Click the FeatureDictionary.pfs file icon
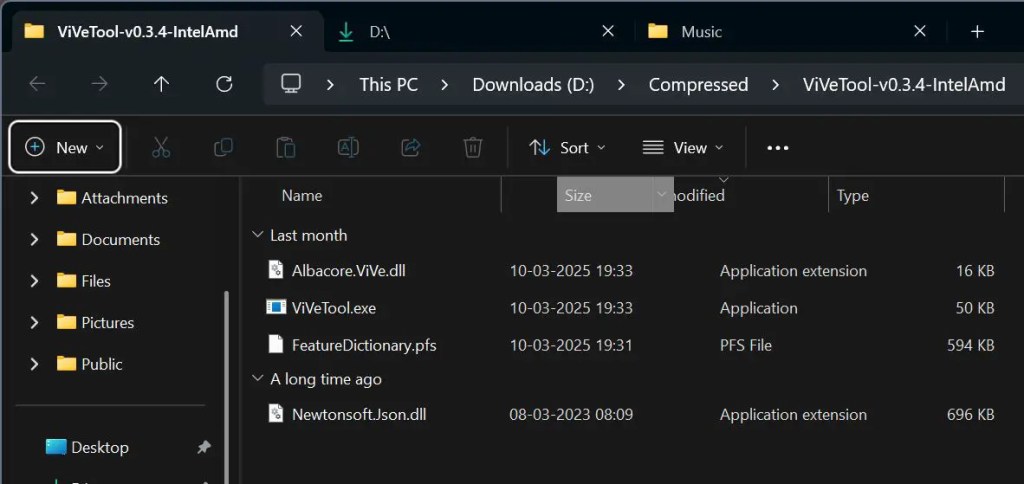 [276, 344]
